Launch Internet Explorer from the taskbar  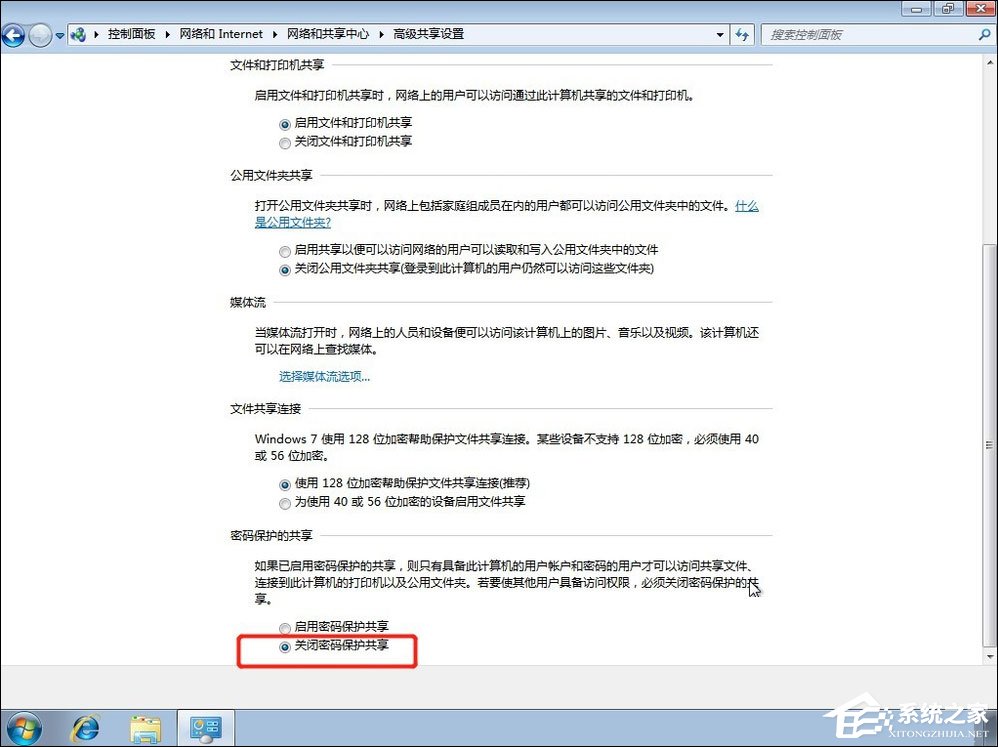click(x=85, y=727)
